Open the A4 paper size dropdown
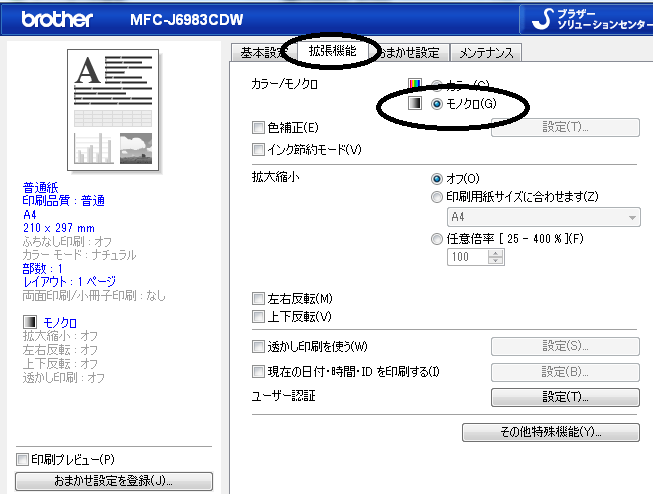 coord(544,217)
